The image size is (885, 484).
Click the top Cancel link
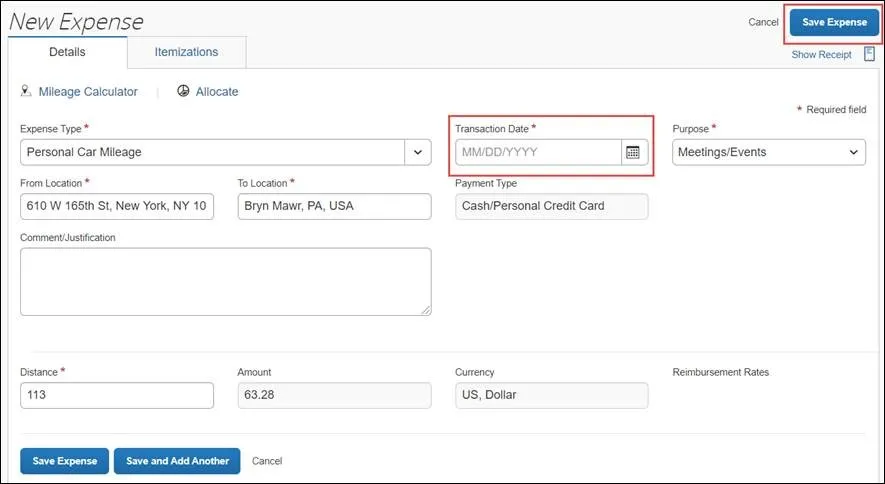763,22
